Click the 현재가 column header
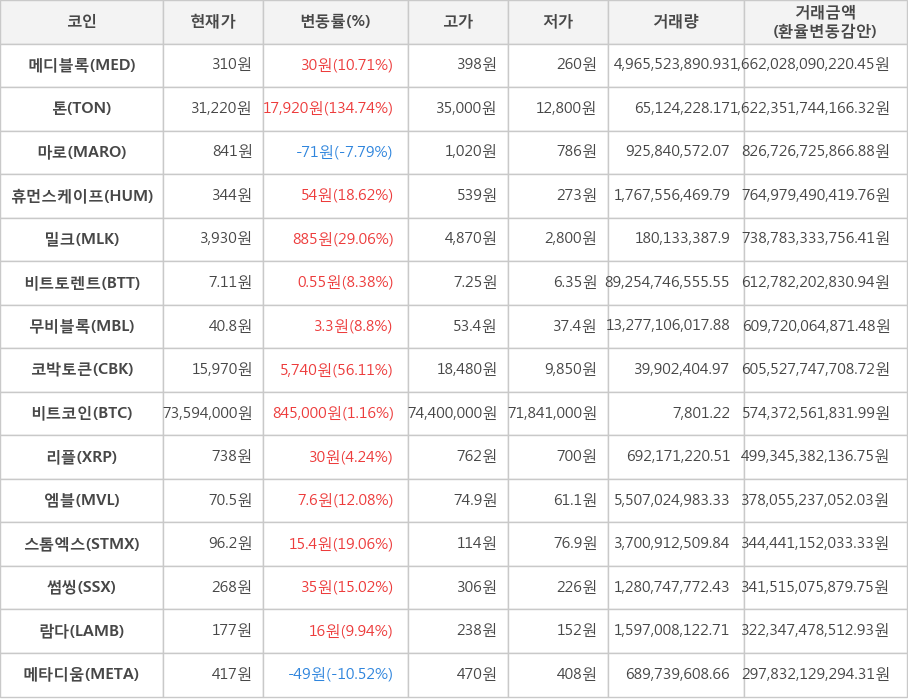Viewport: 908px width, 700px height. (213, 22)
